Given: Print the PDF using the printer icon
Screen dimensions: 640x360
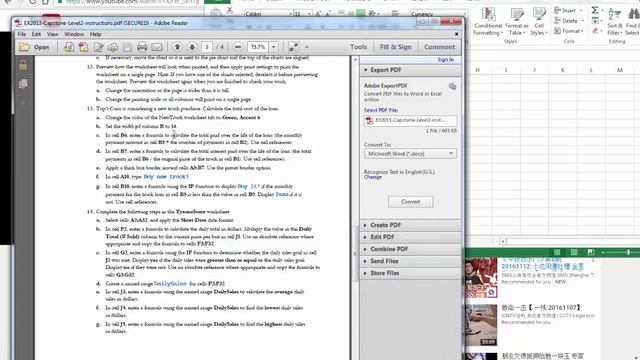Looking at the screenshot, I should pos(142,47).
